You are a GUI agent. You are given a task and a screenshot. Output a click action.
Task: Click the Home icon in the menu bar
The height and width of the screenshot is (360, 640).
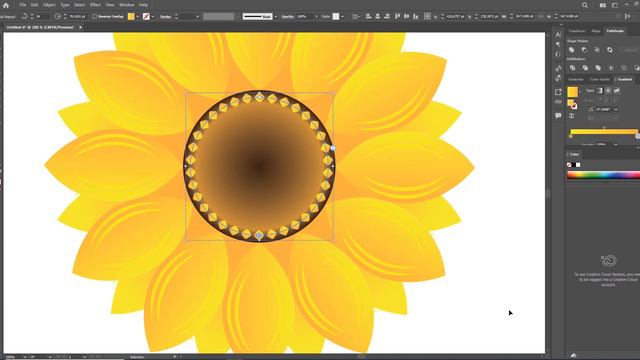6,5
